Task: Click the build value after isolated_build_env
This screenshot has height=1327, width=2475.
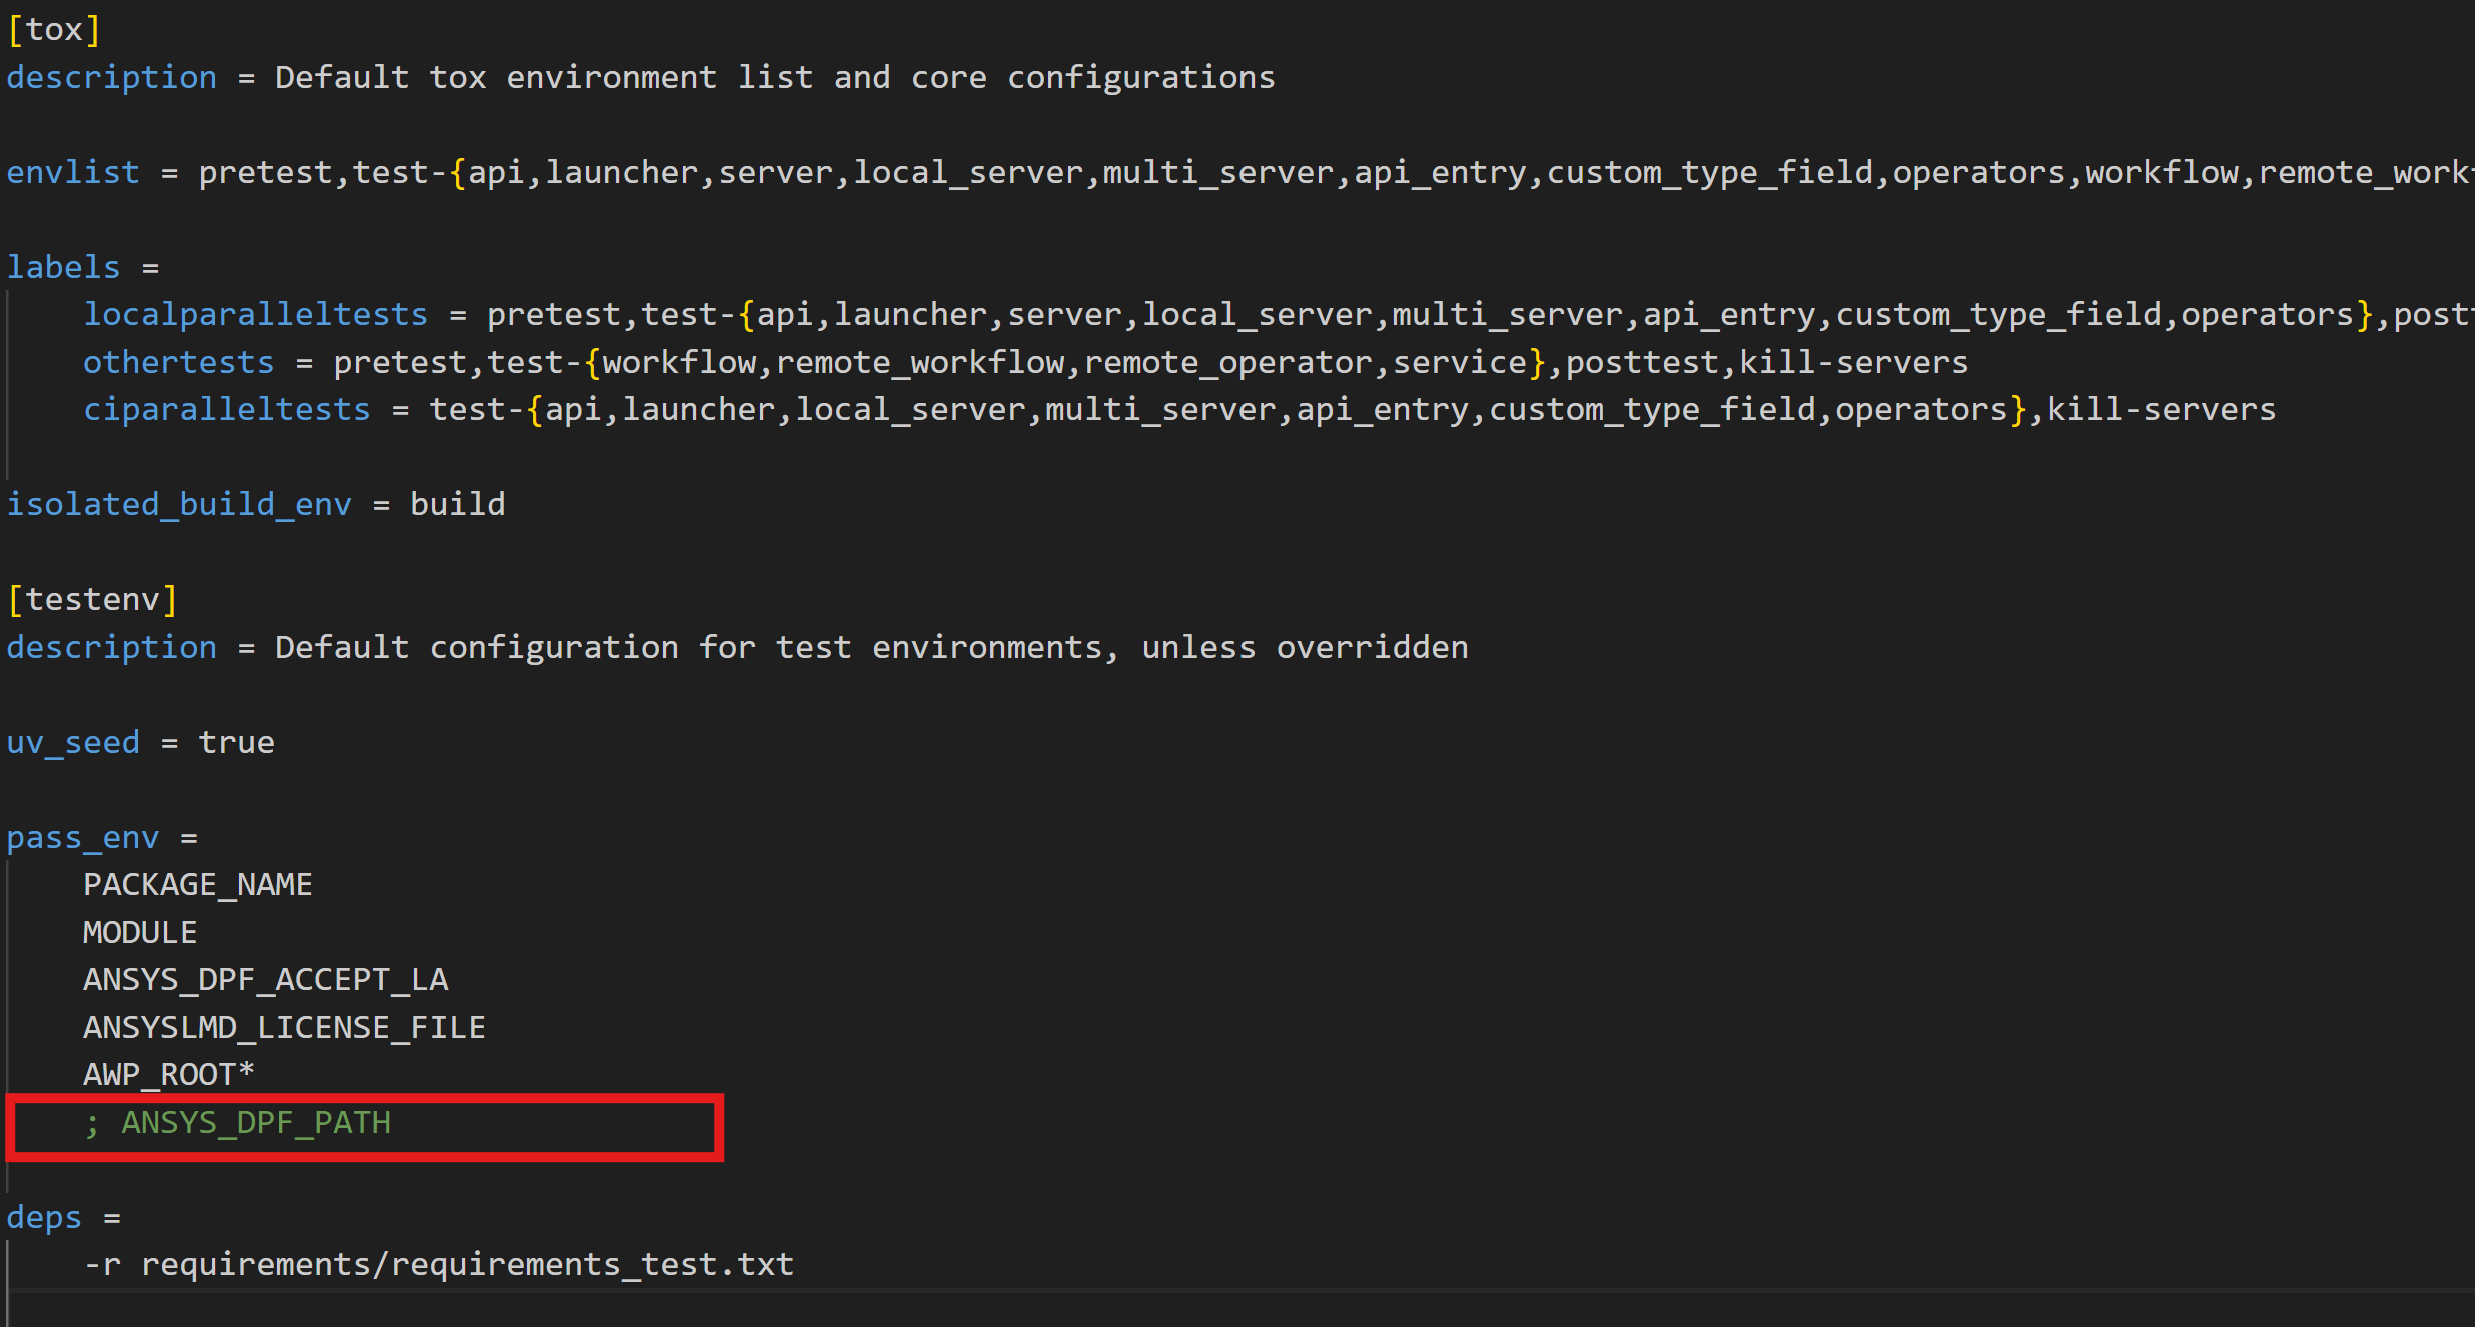Action: (457, 504)
